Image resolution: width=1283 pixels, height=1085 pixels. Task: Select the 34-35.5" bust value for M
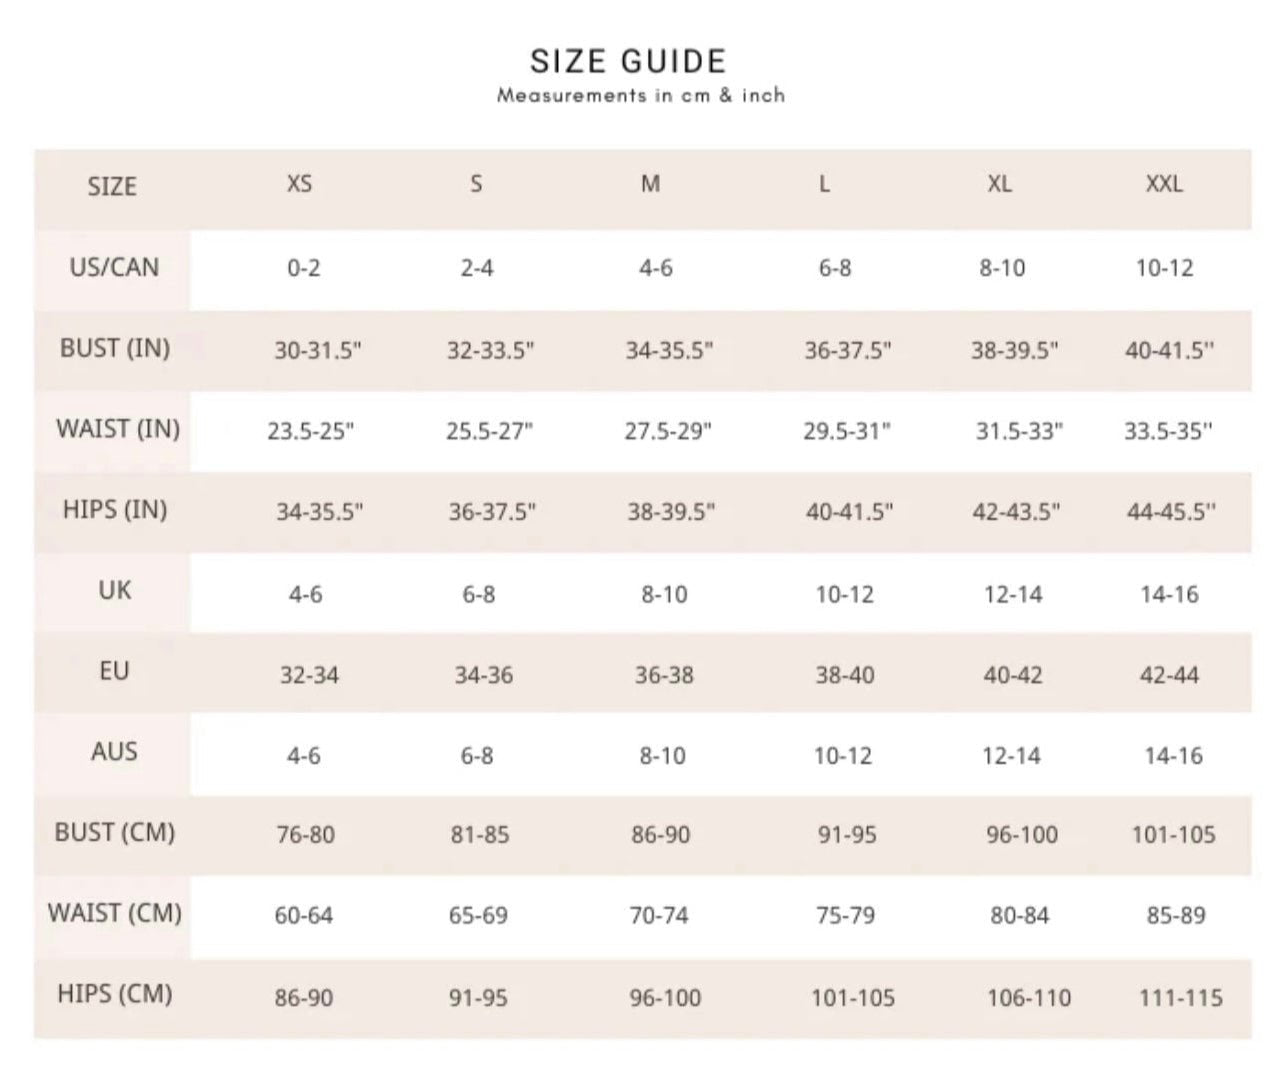tap(669, 351)
